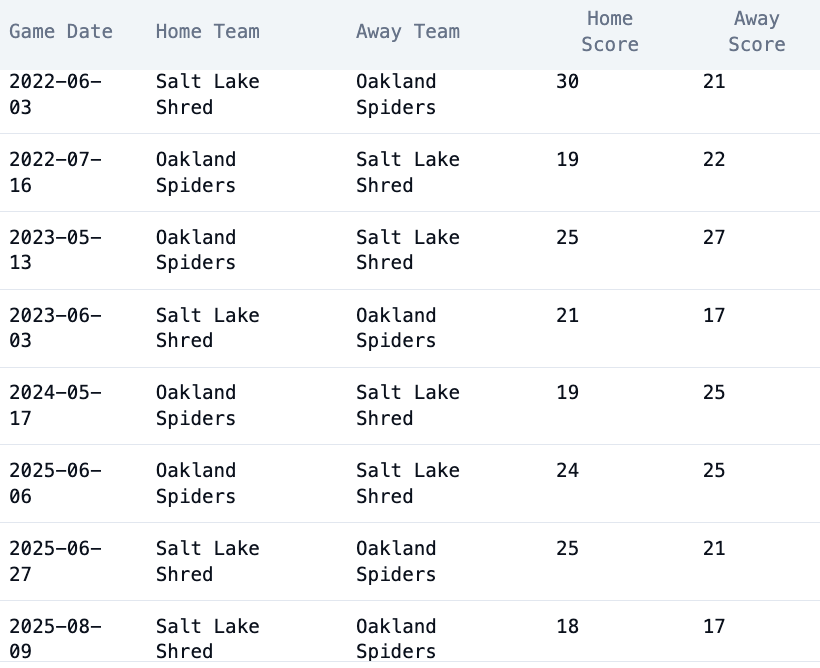This screenshot has height=668, width=820.
Task: Click the home score of 18
Action: 567,627
